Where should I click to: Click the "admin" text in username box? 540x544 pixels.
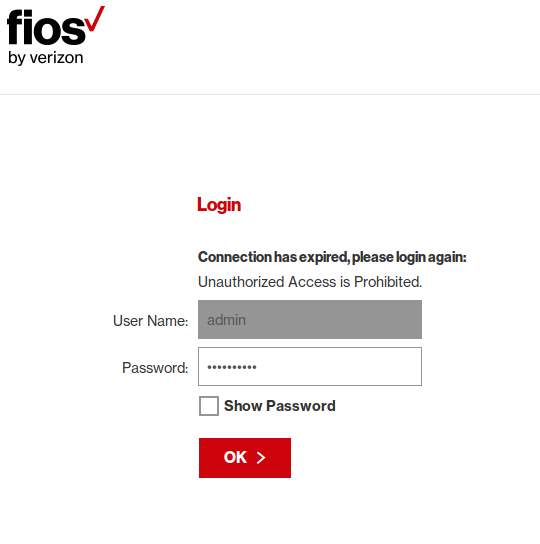tap(226, 320)
